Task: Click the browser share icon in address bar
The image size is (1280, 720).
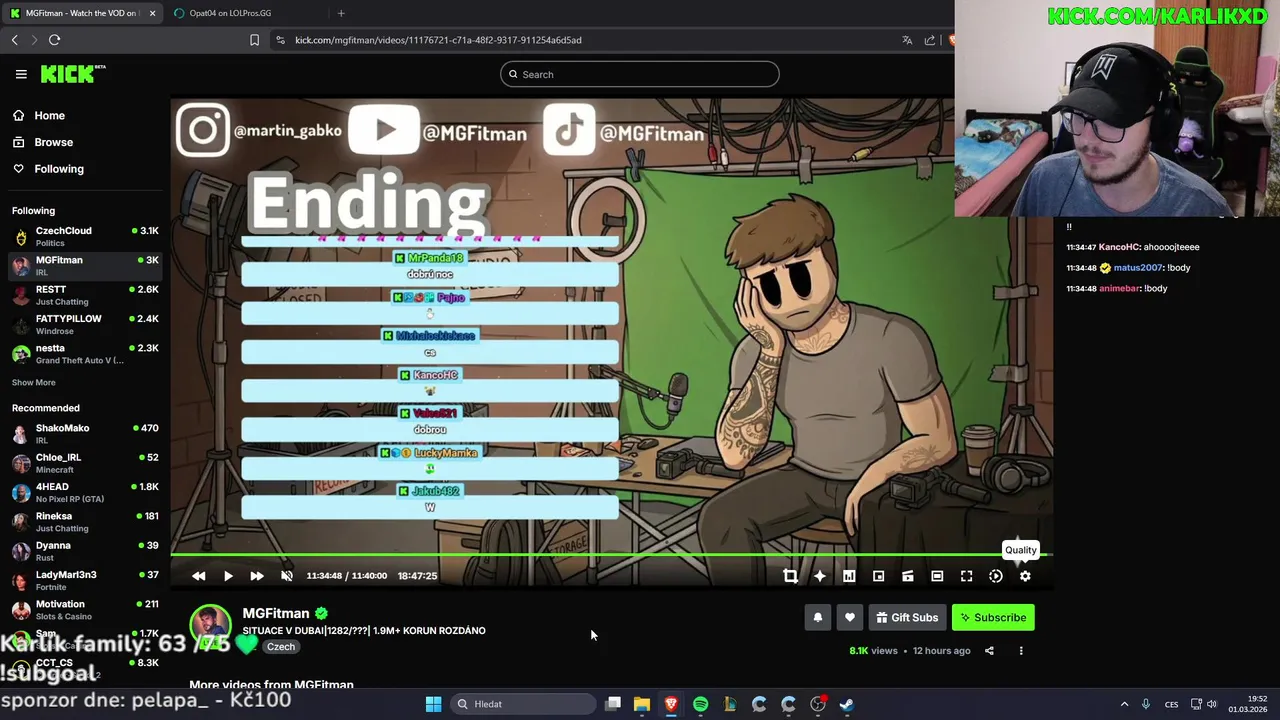Action: (930, 40)
